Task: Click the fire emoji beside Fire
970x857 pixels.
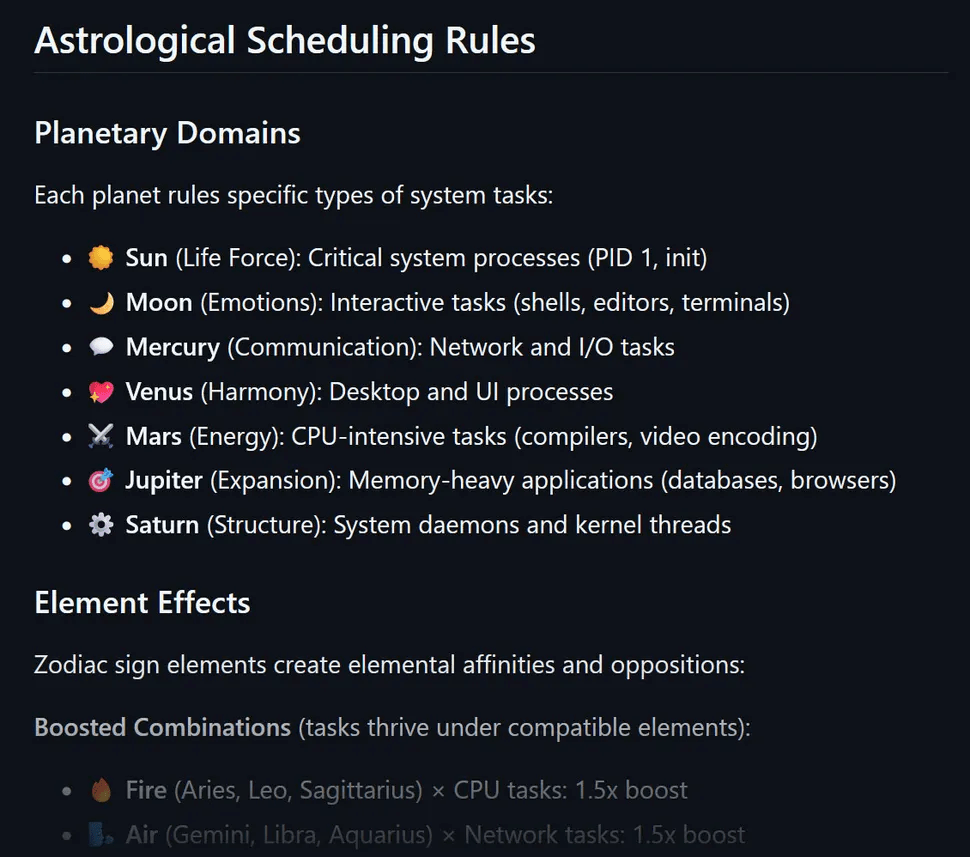Action: [100, 790]
